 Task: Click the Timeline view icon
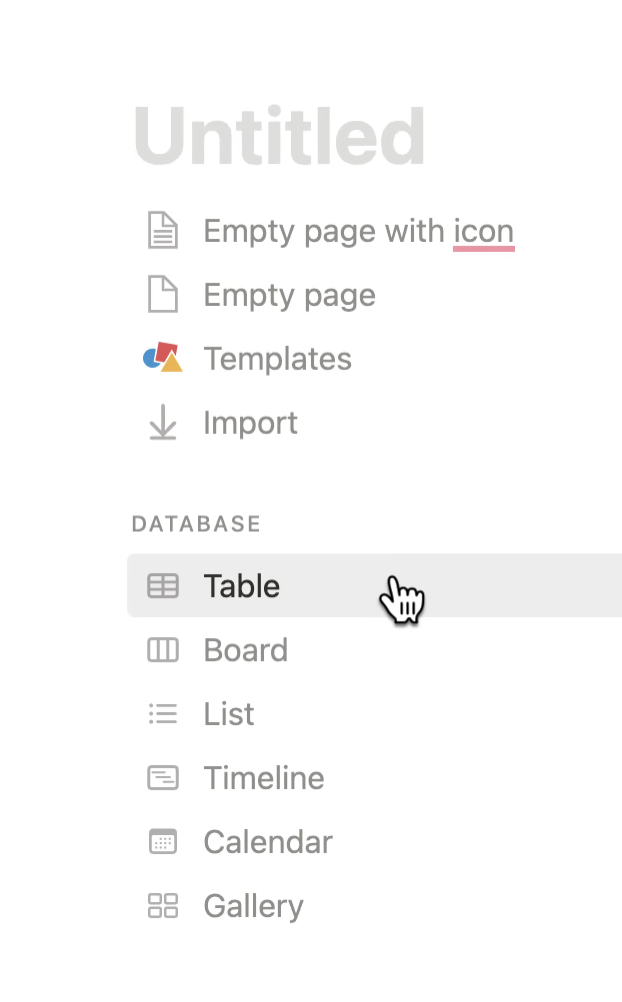(162, 778)
